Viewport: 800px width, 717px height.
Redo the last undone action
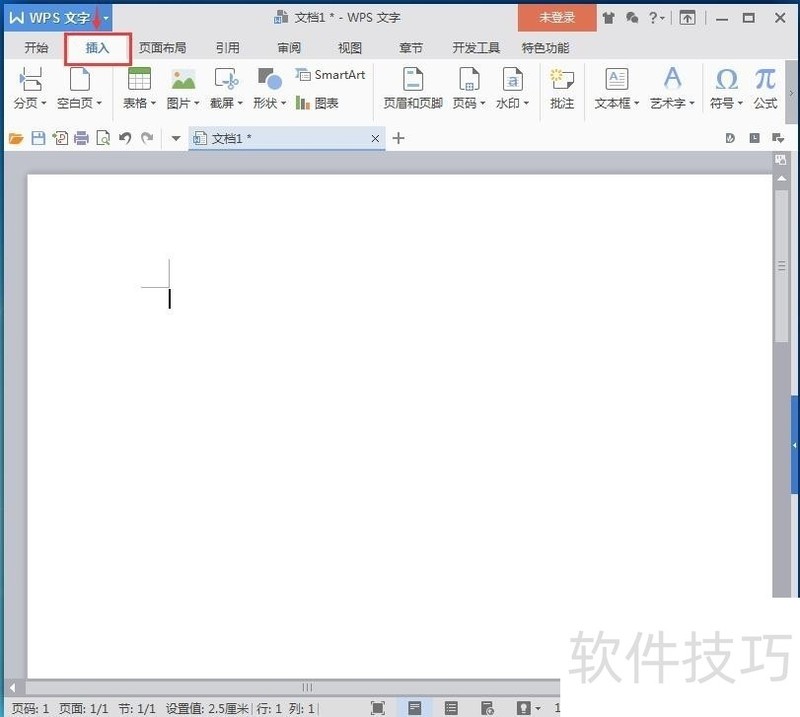(x=147, y=138)
